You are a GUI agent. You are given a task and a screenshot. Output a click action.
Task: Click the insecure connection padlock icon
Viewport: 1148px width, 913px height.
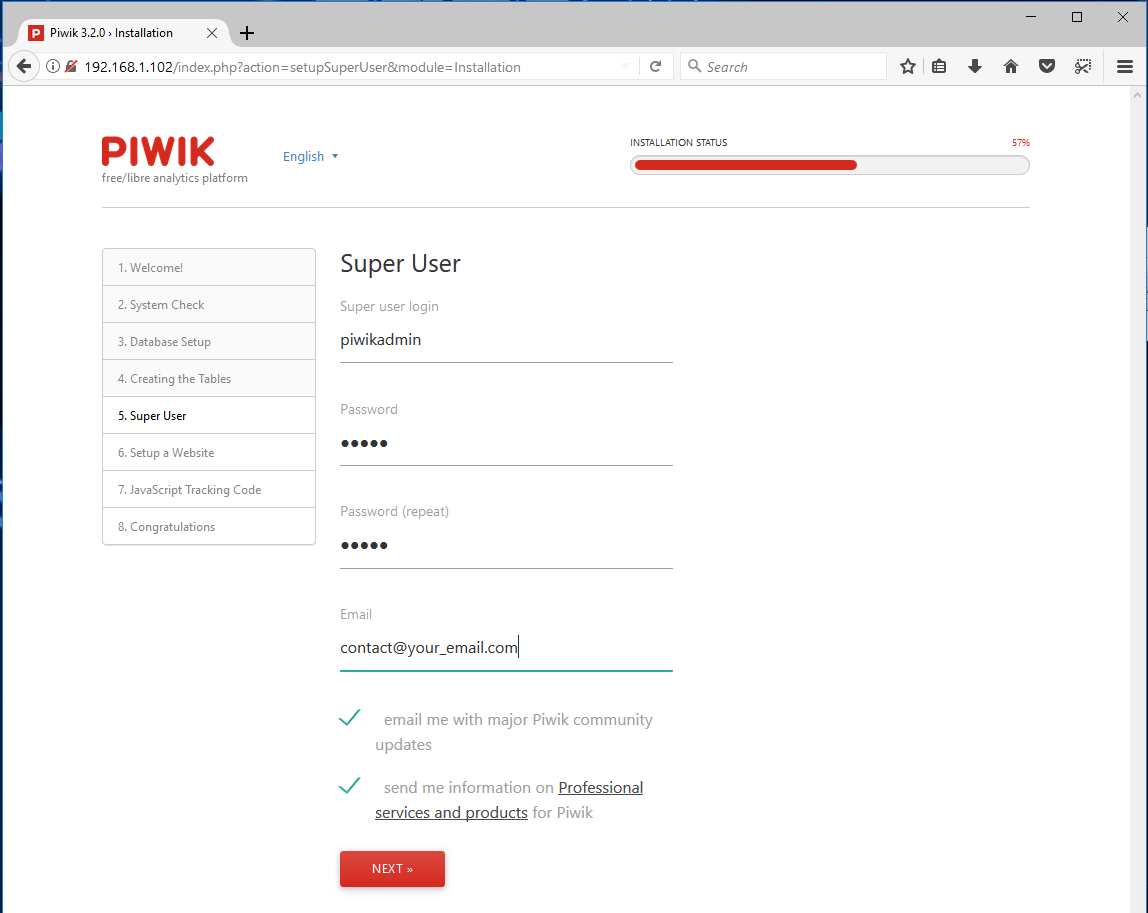pos(71,67)
